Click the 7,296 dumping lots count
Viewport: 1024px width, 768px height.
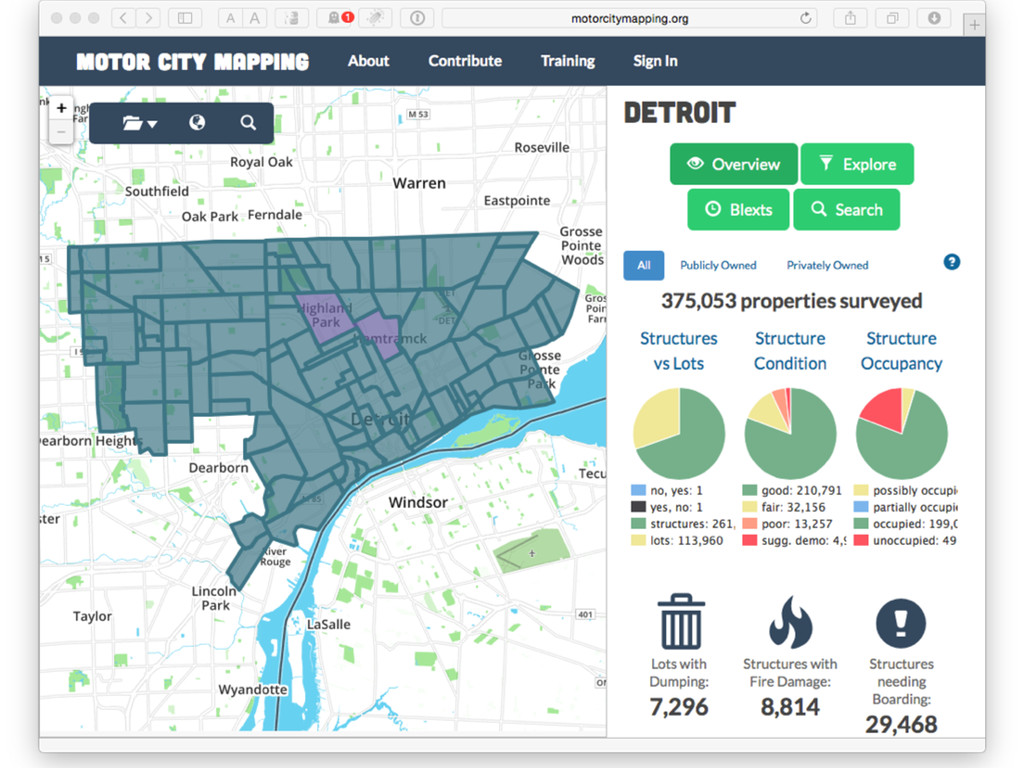click(x=679, y=707)
